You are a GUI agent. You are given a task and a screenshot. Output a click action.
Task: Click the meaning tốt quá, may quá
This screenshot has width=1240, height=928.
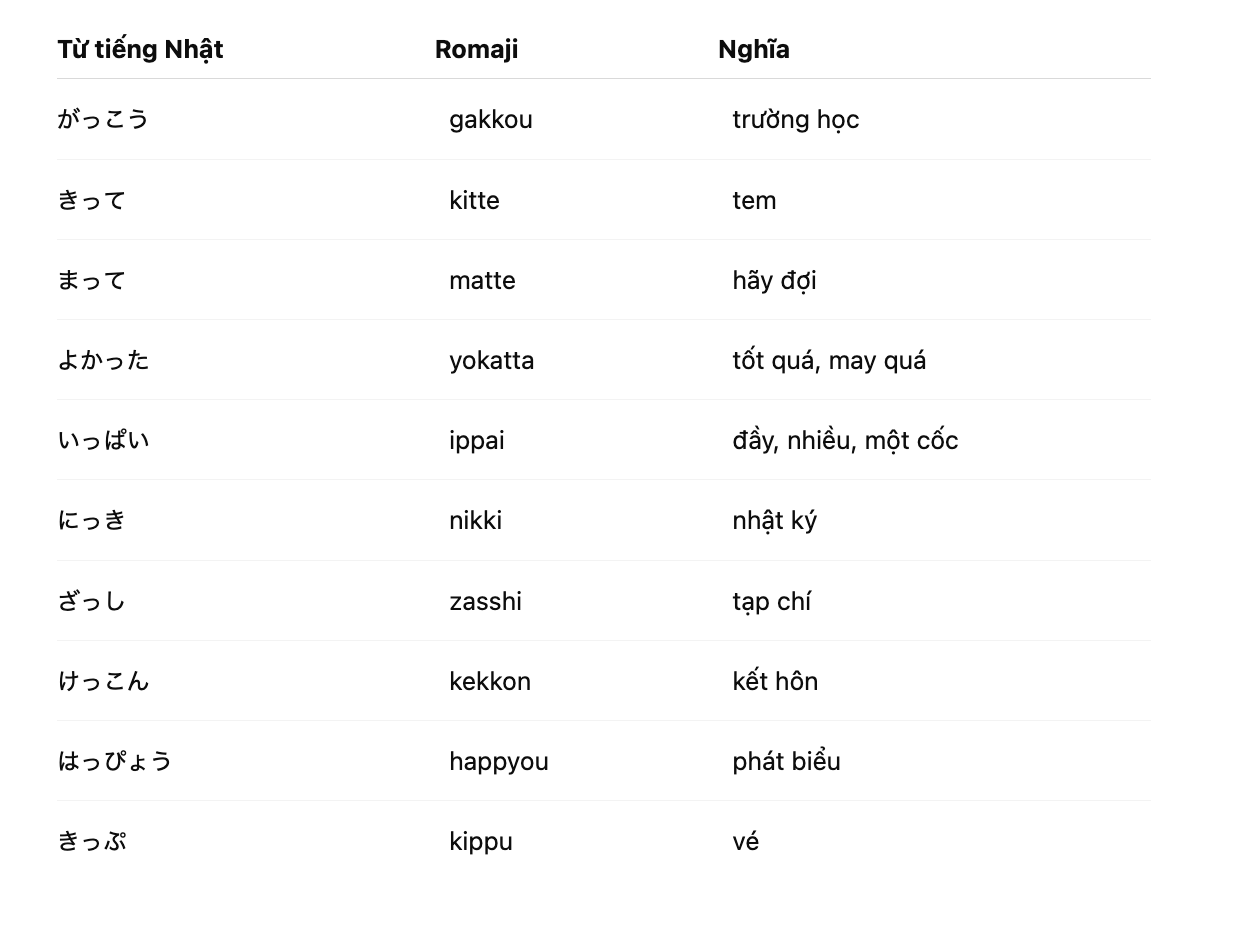(829, 361)
